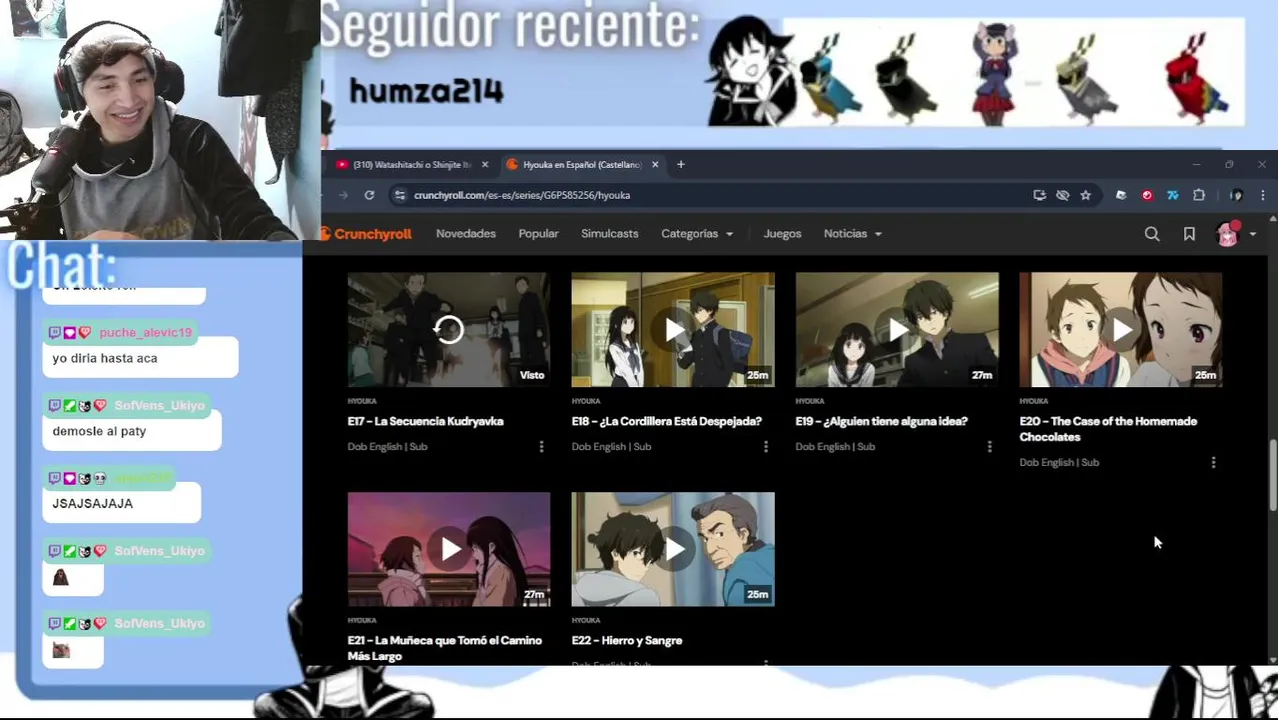Image resolution: width=1278 pixels, height=720 pixels.
Task: Click the eye-slash tracking protection icon
Action: click(1062, 195)
